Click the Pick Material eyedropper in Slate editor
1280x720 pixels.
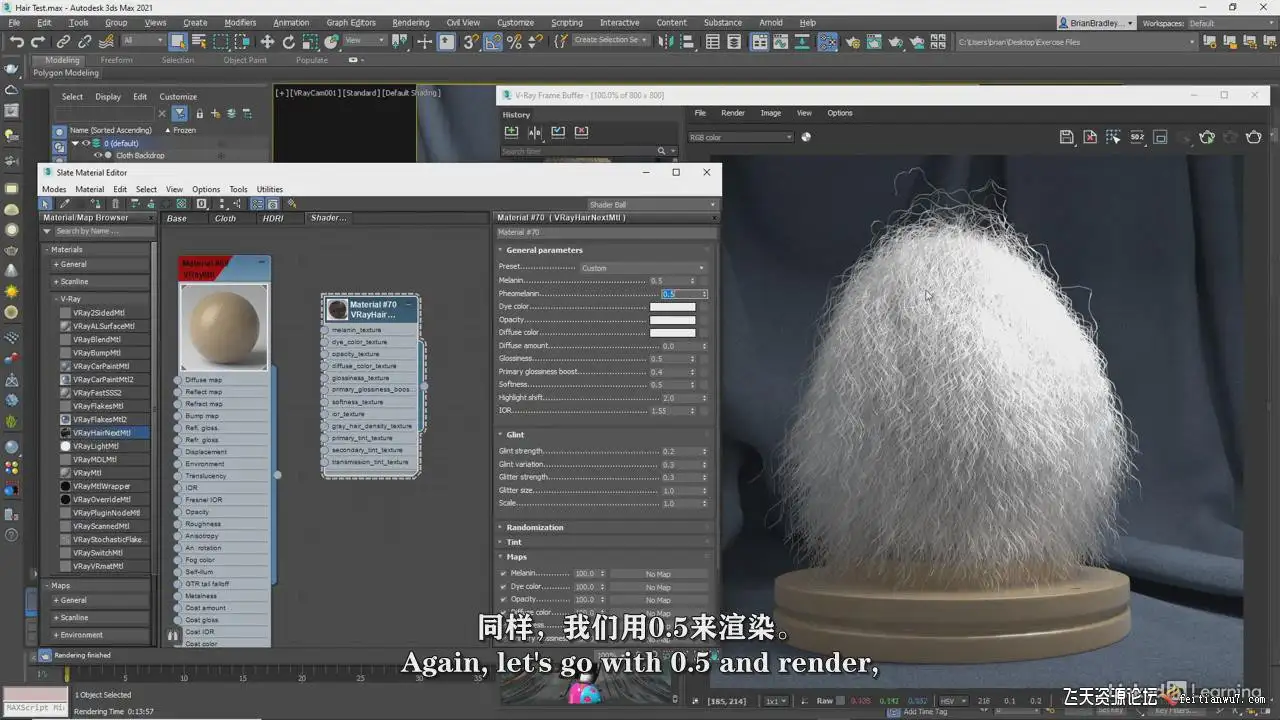tap(65, 204)
